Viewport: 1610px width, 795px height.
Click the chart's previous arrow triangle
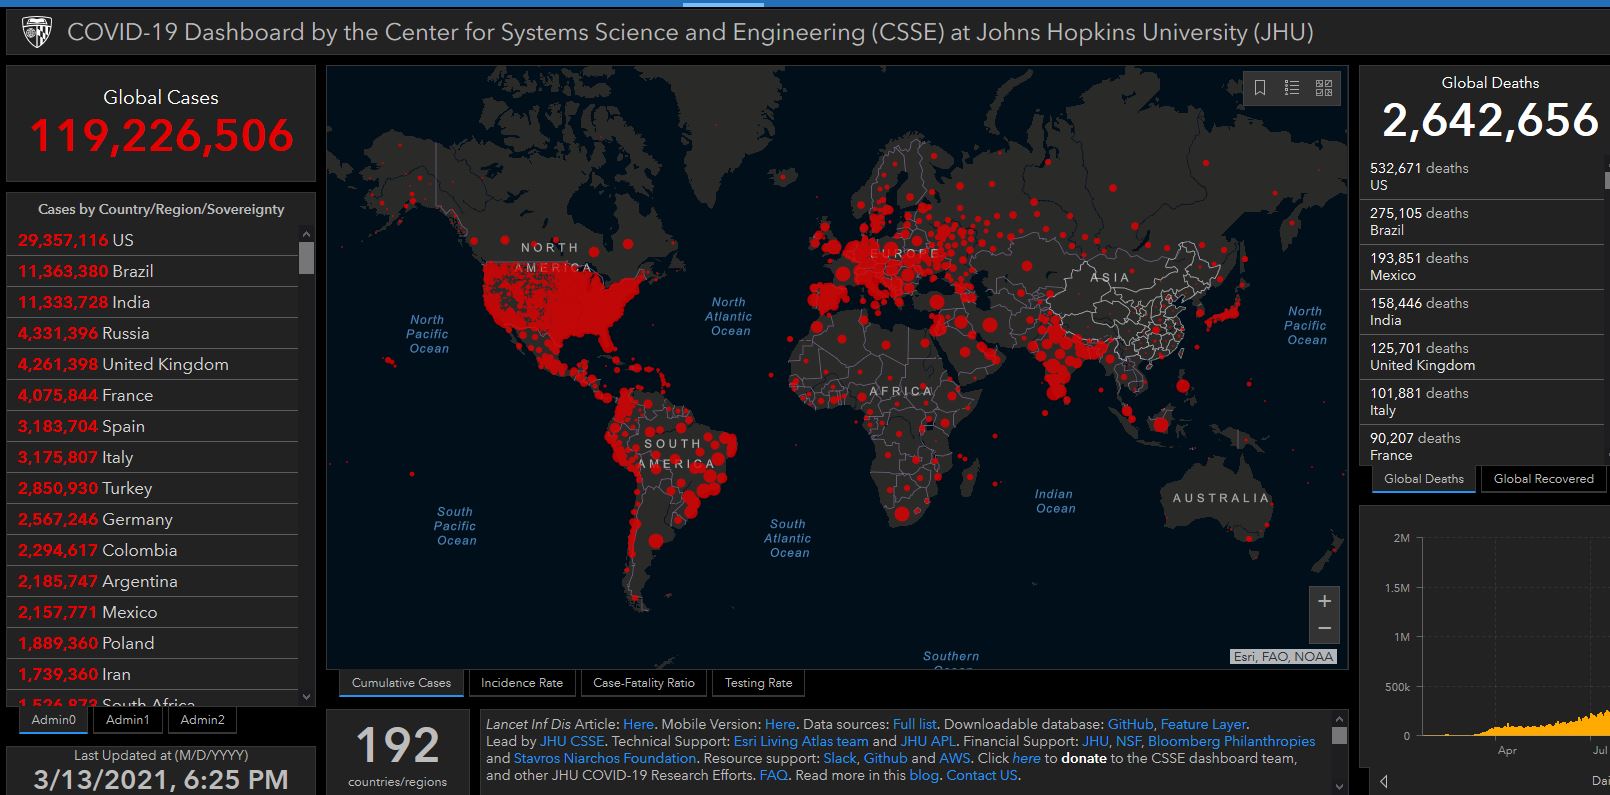click(1384, 781)
